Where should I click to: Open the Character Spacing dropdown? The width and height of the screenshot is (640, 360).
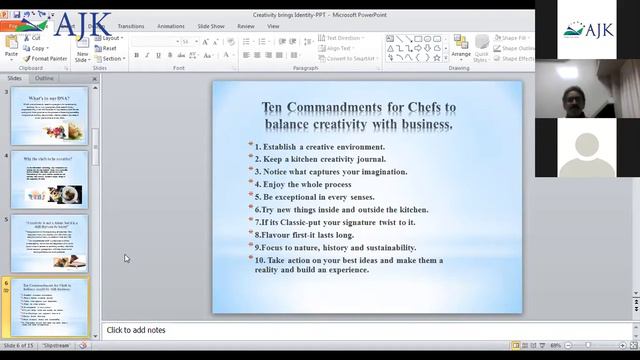point(193,55)
